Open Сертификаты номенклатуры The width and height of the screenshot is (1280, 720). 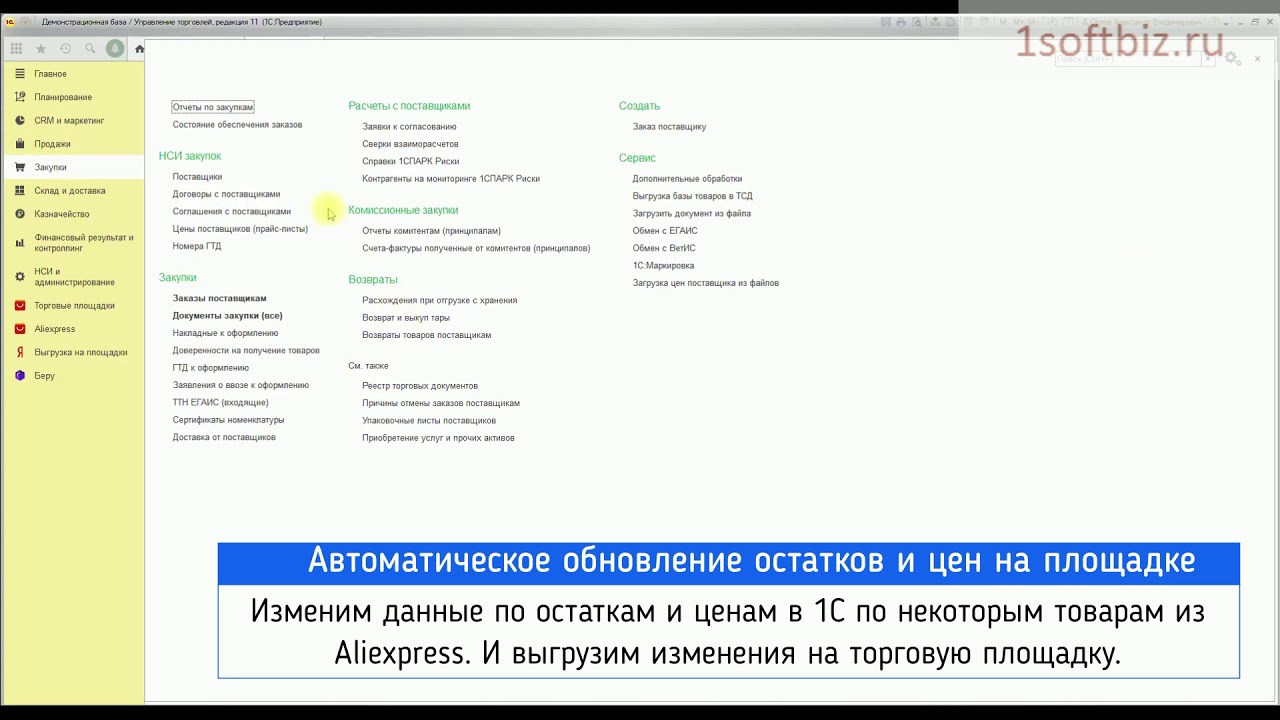click(x=228, y=420)
